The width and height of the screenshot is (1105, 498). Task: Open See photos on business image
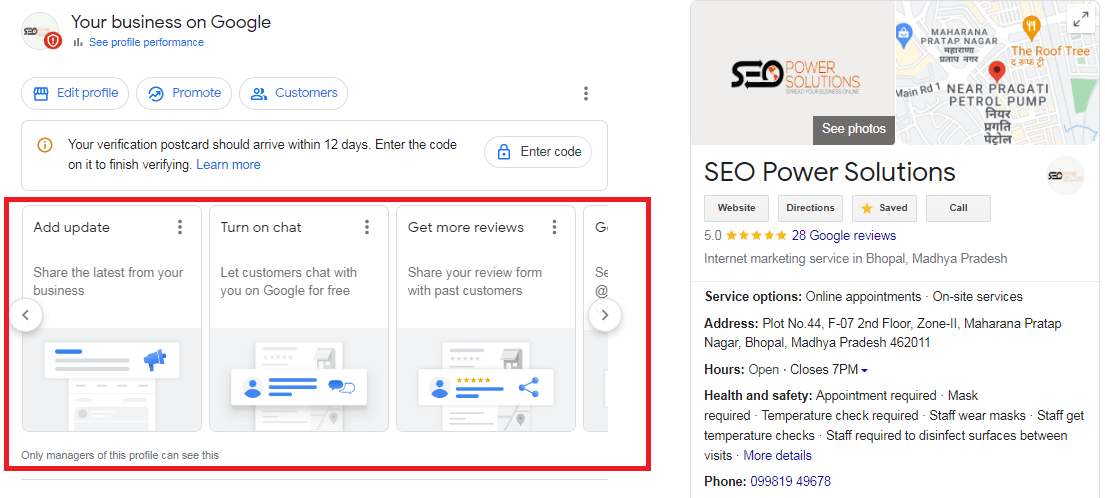853,129
